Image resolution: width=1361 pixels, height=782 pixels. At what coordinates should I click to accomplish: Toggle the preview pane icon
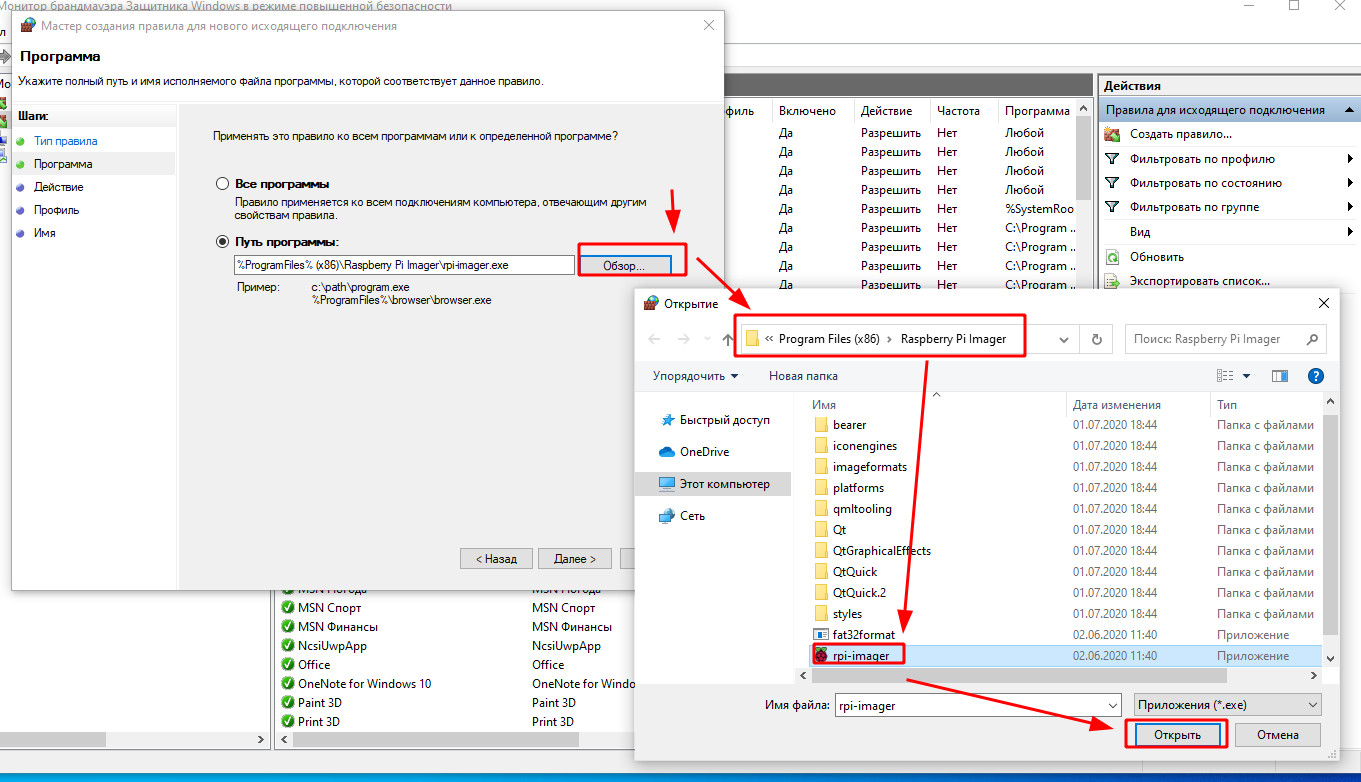pyautogui.click(x=1279, y=376)
